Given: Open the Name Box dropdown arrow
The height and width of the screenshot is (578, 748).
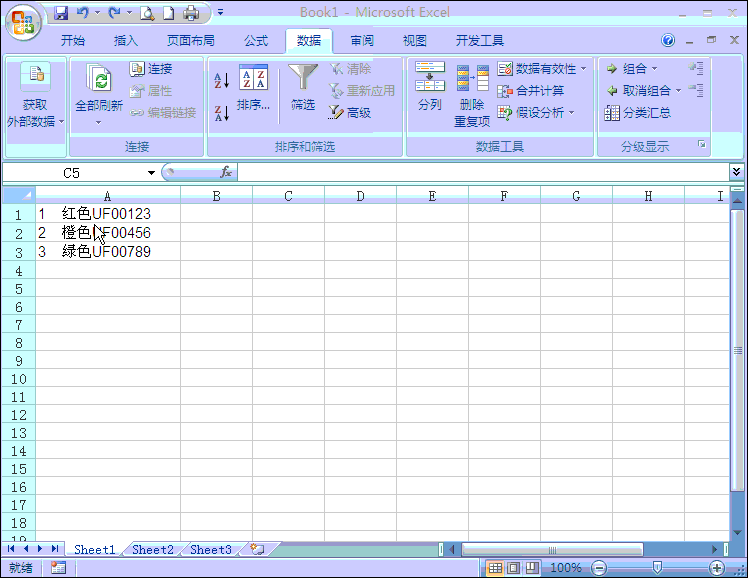Looking at the screenshot, I should [x=151, y=173].
